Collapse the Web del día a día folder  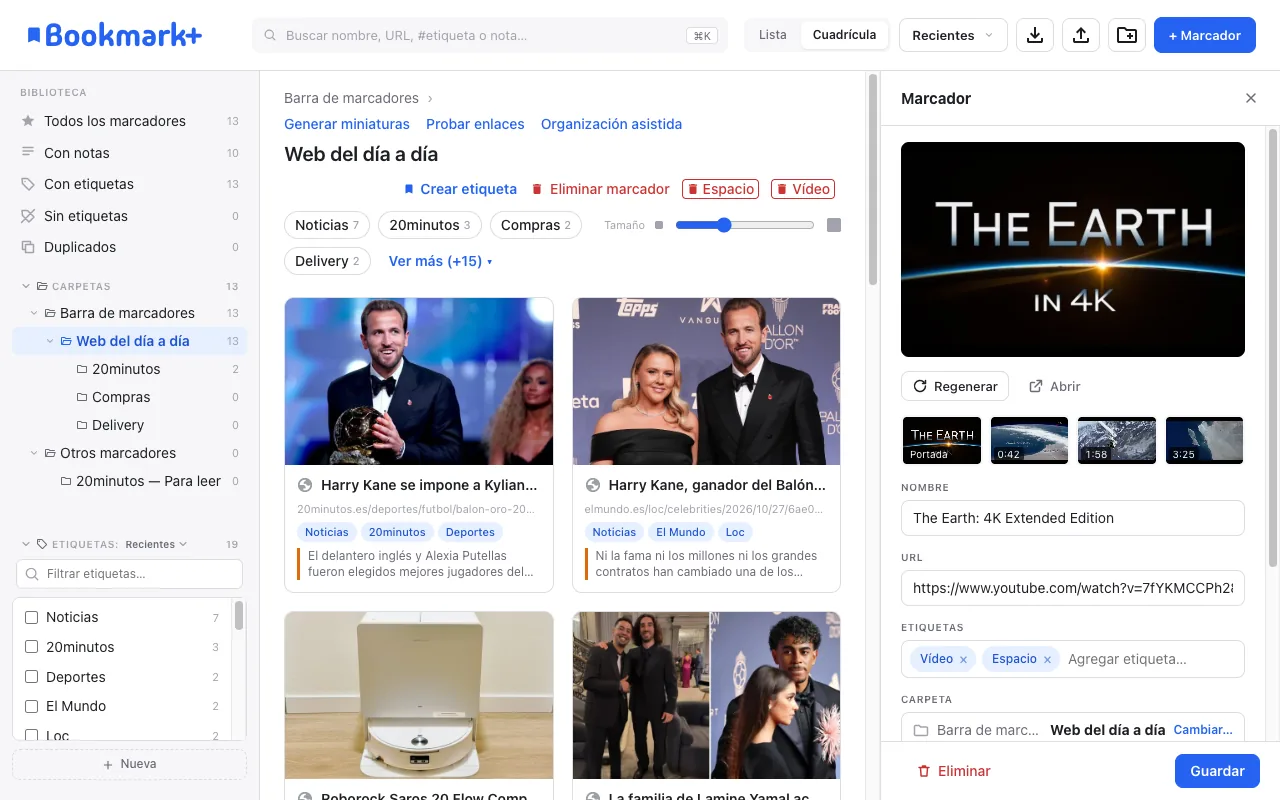point(50,341)
